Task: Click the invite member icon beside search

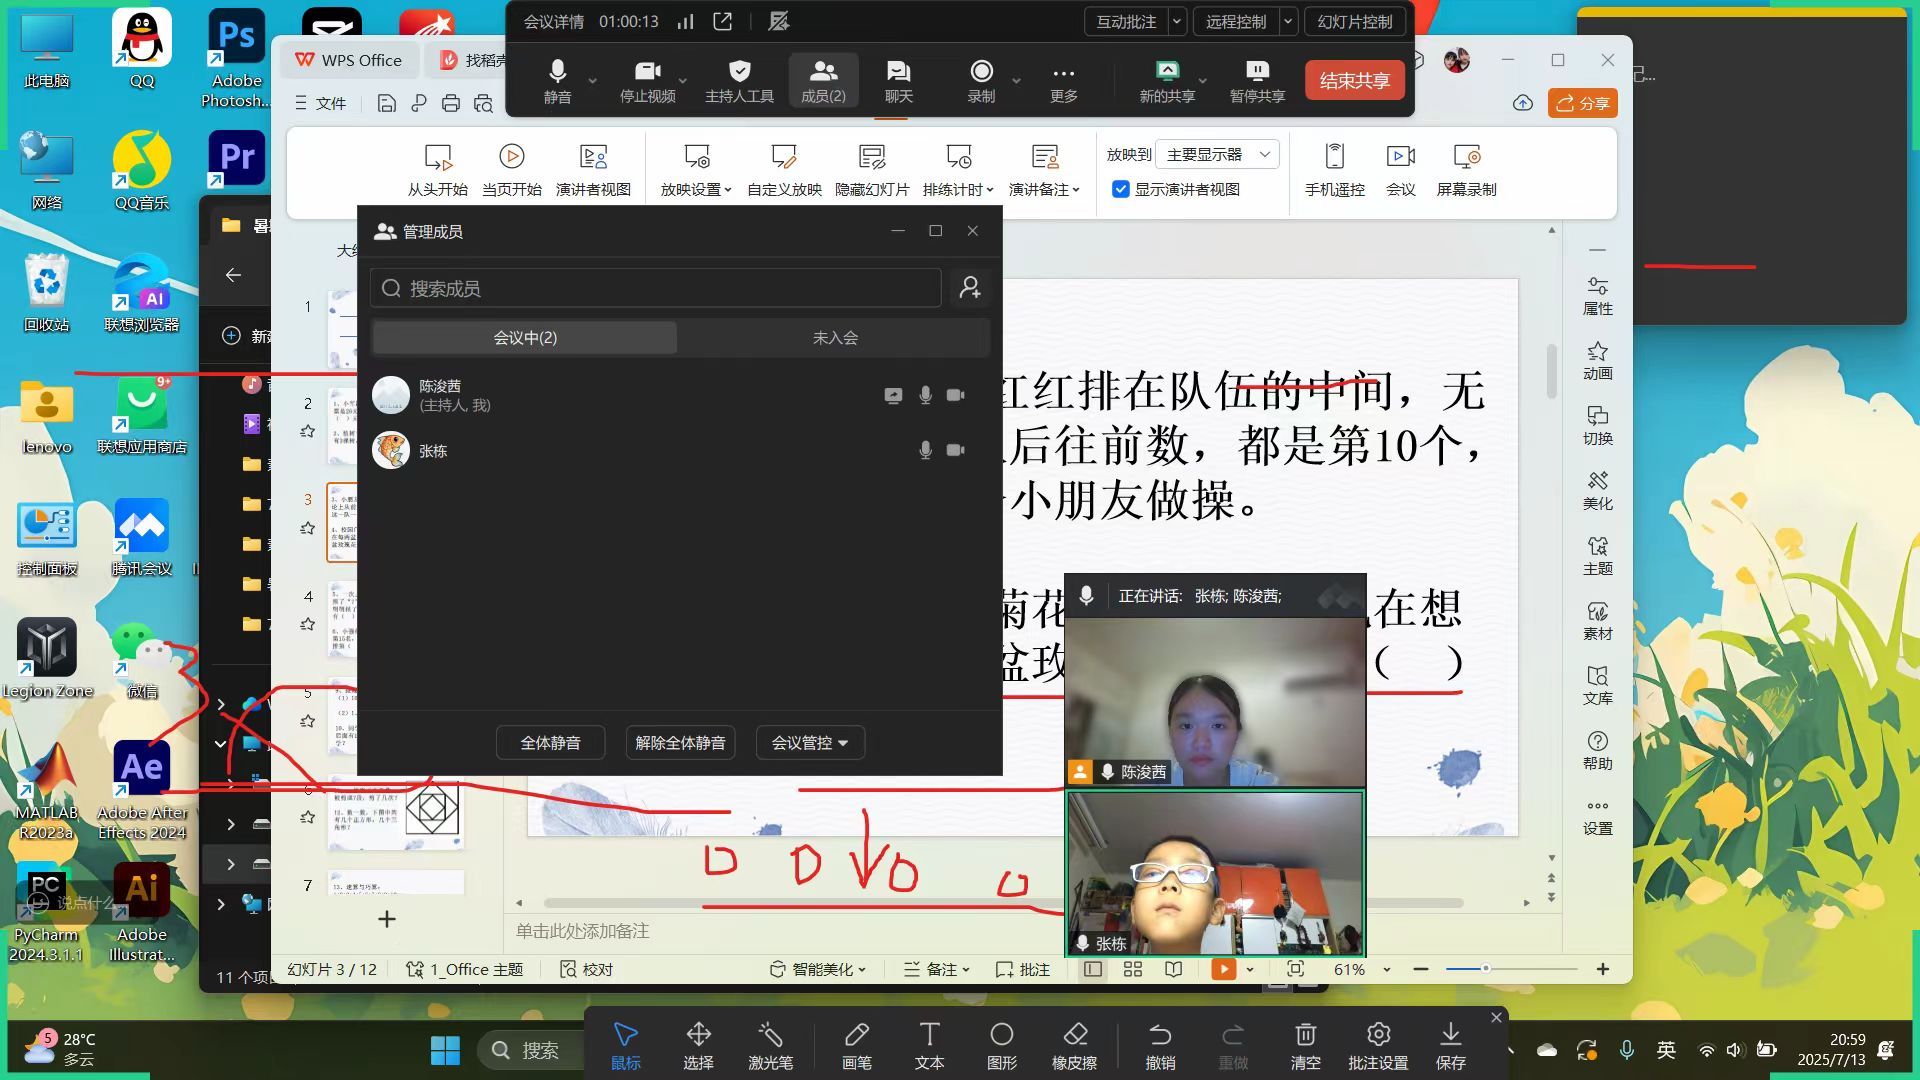Action: [970, 288]
